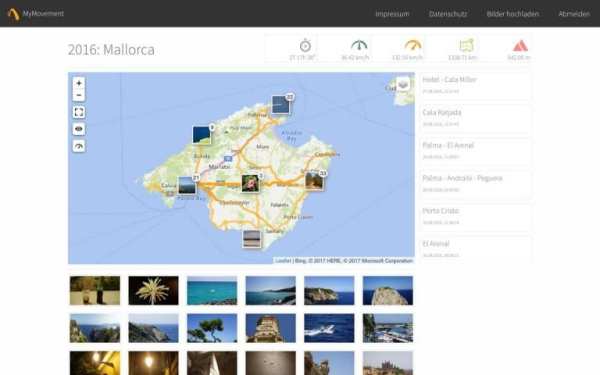Click the MyMovement brand name
The width and height of the screenshot is (600, 375).
(43, 13)
